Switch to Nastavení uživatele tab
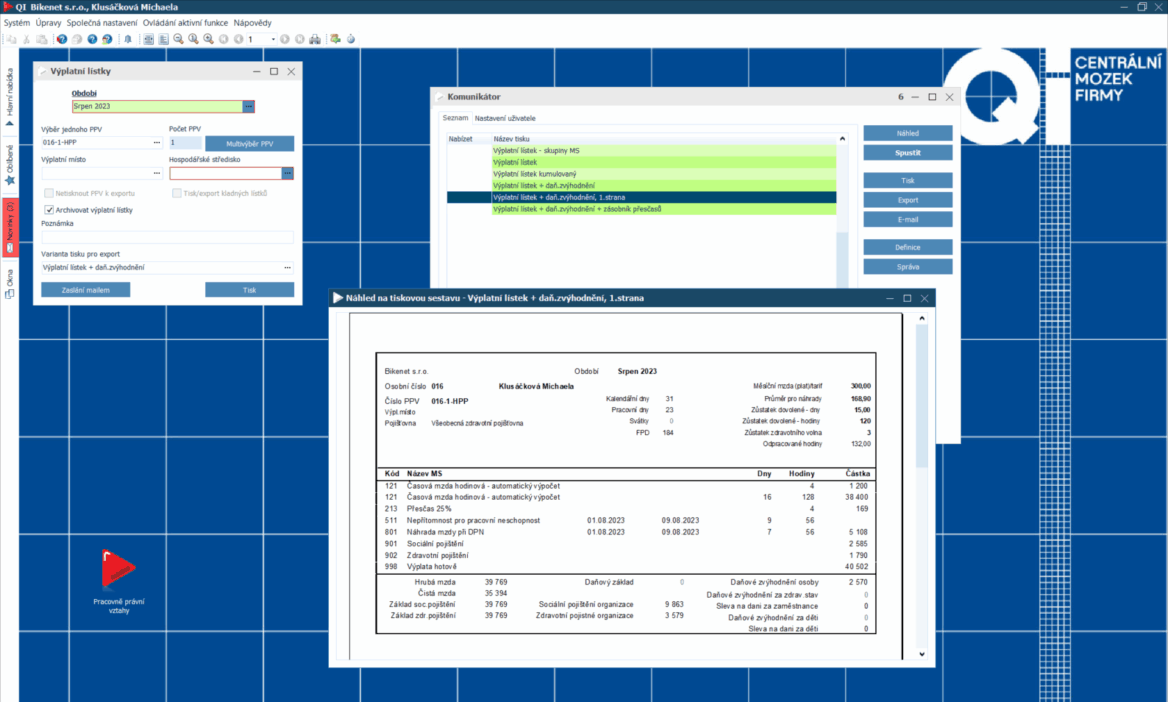The image size is (1168, 702). click(505, 118)
